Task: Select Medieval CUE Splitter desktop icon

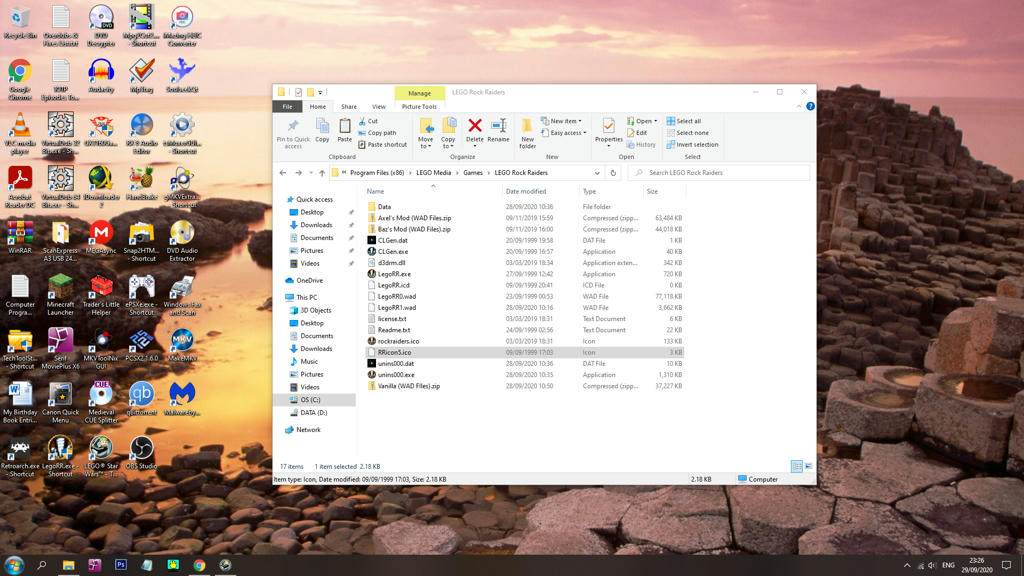Action: click(x=101, y=403)
